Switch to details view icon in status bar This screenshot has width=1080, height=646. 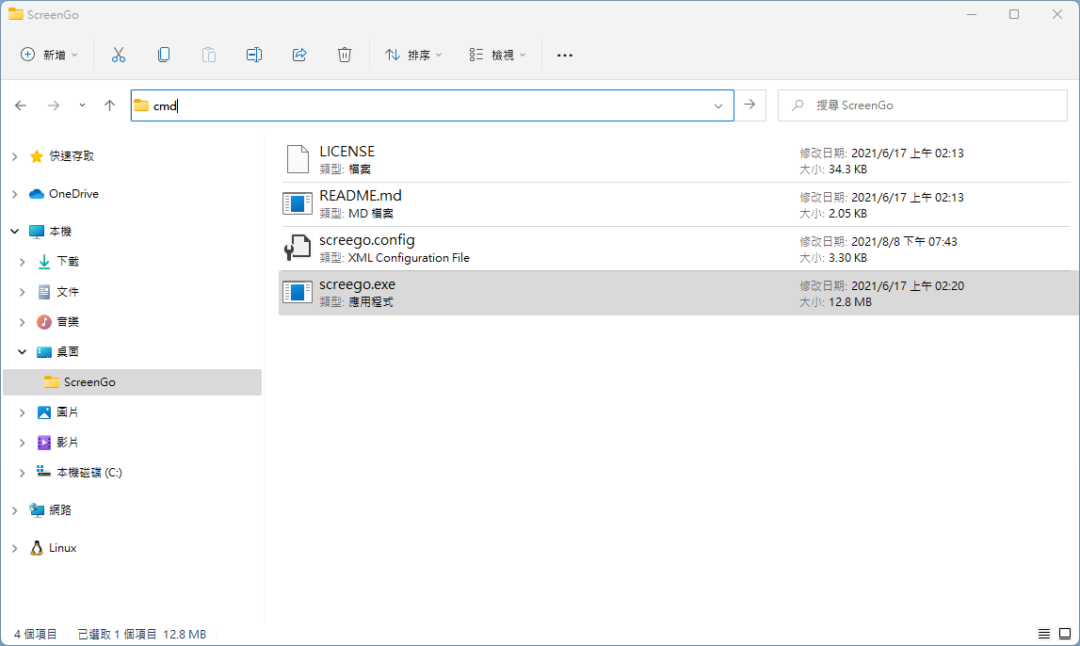[x=1044, y=634]
